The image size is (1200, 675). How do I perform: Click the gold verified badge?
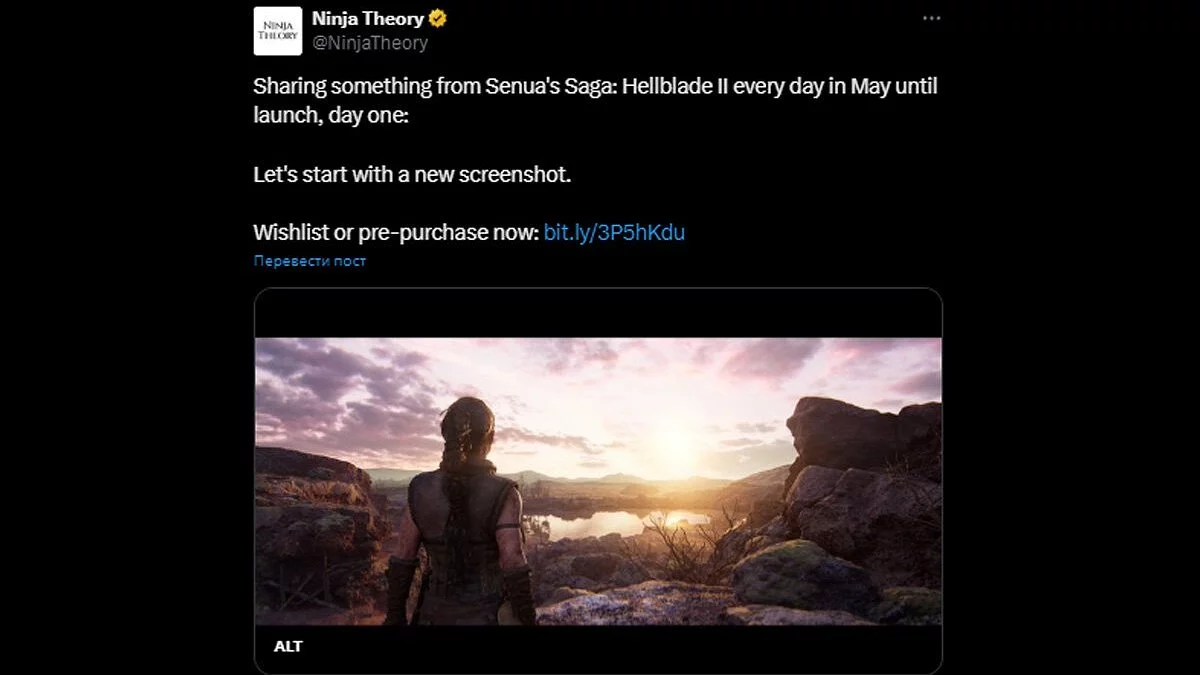(438, 19)
